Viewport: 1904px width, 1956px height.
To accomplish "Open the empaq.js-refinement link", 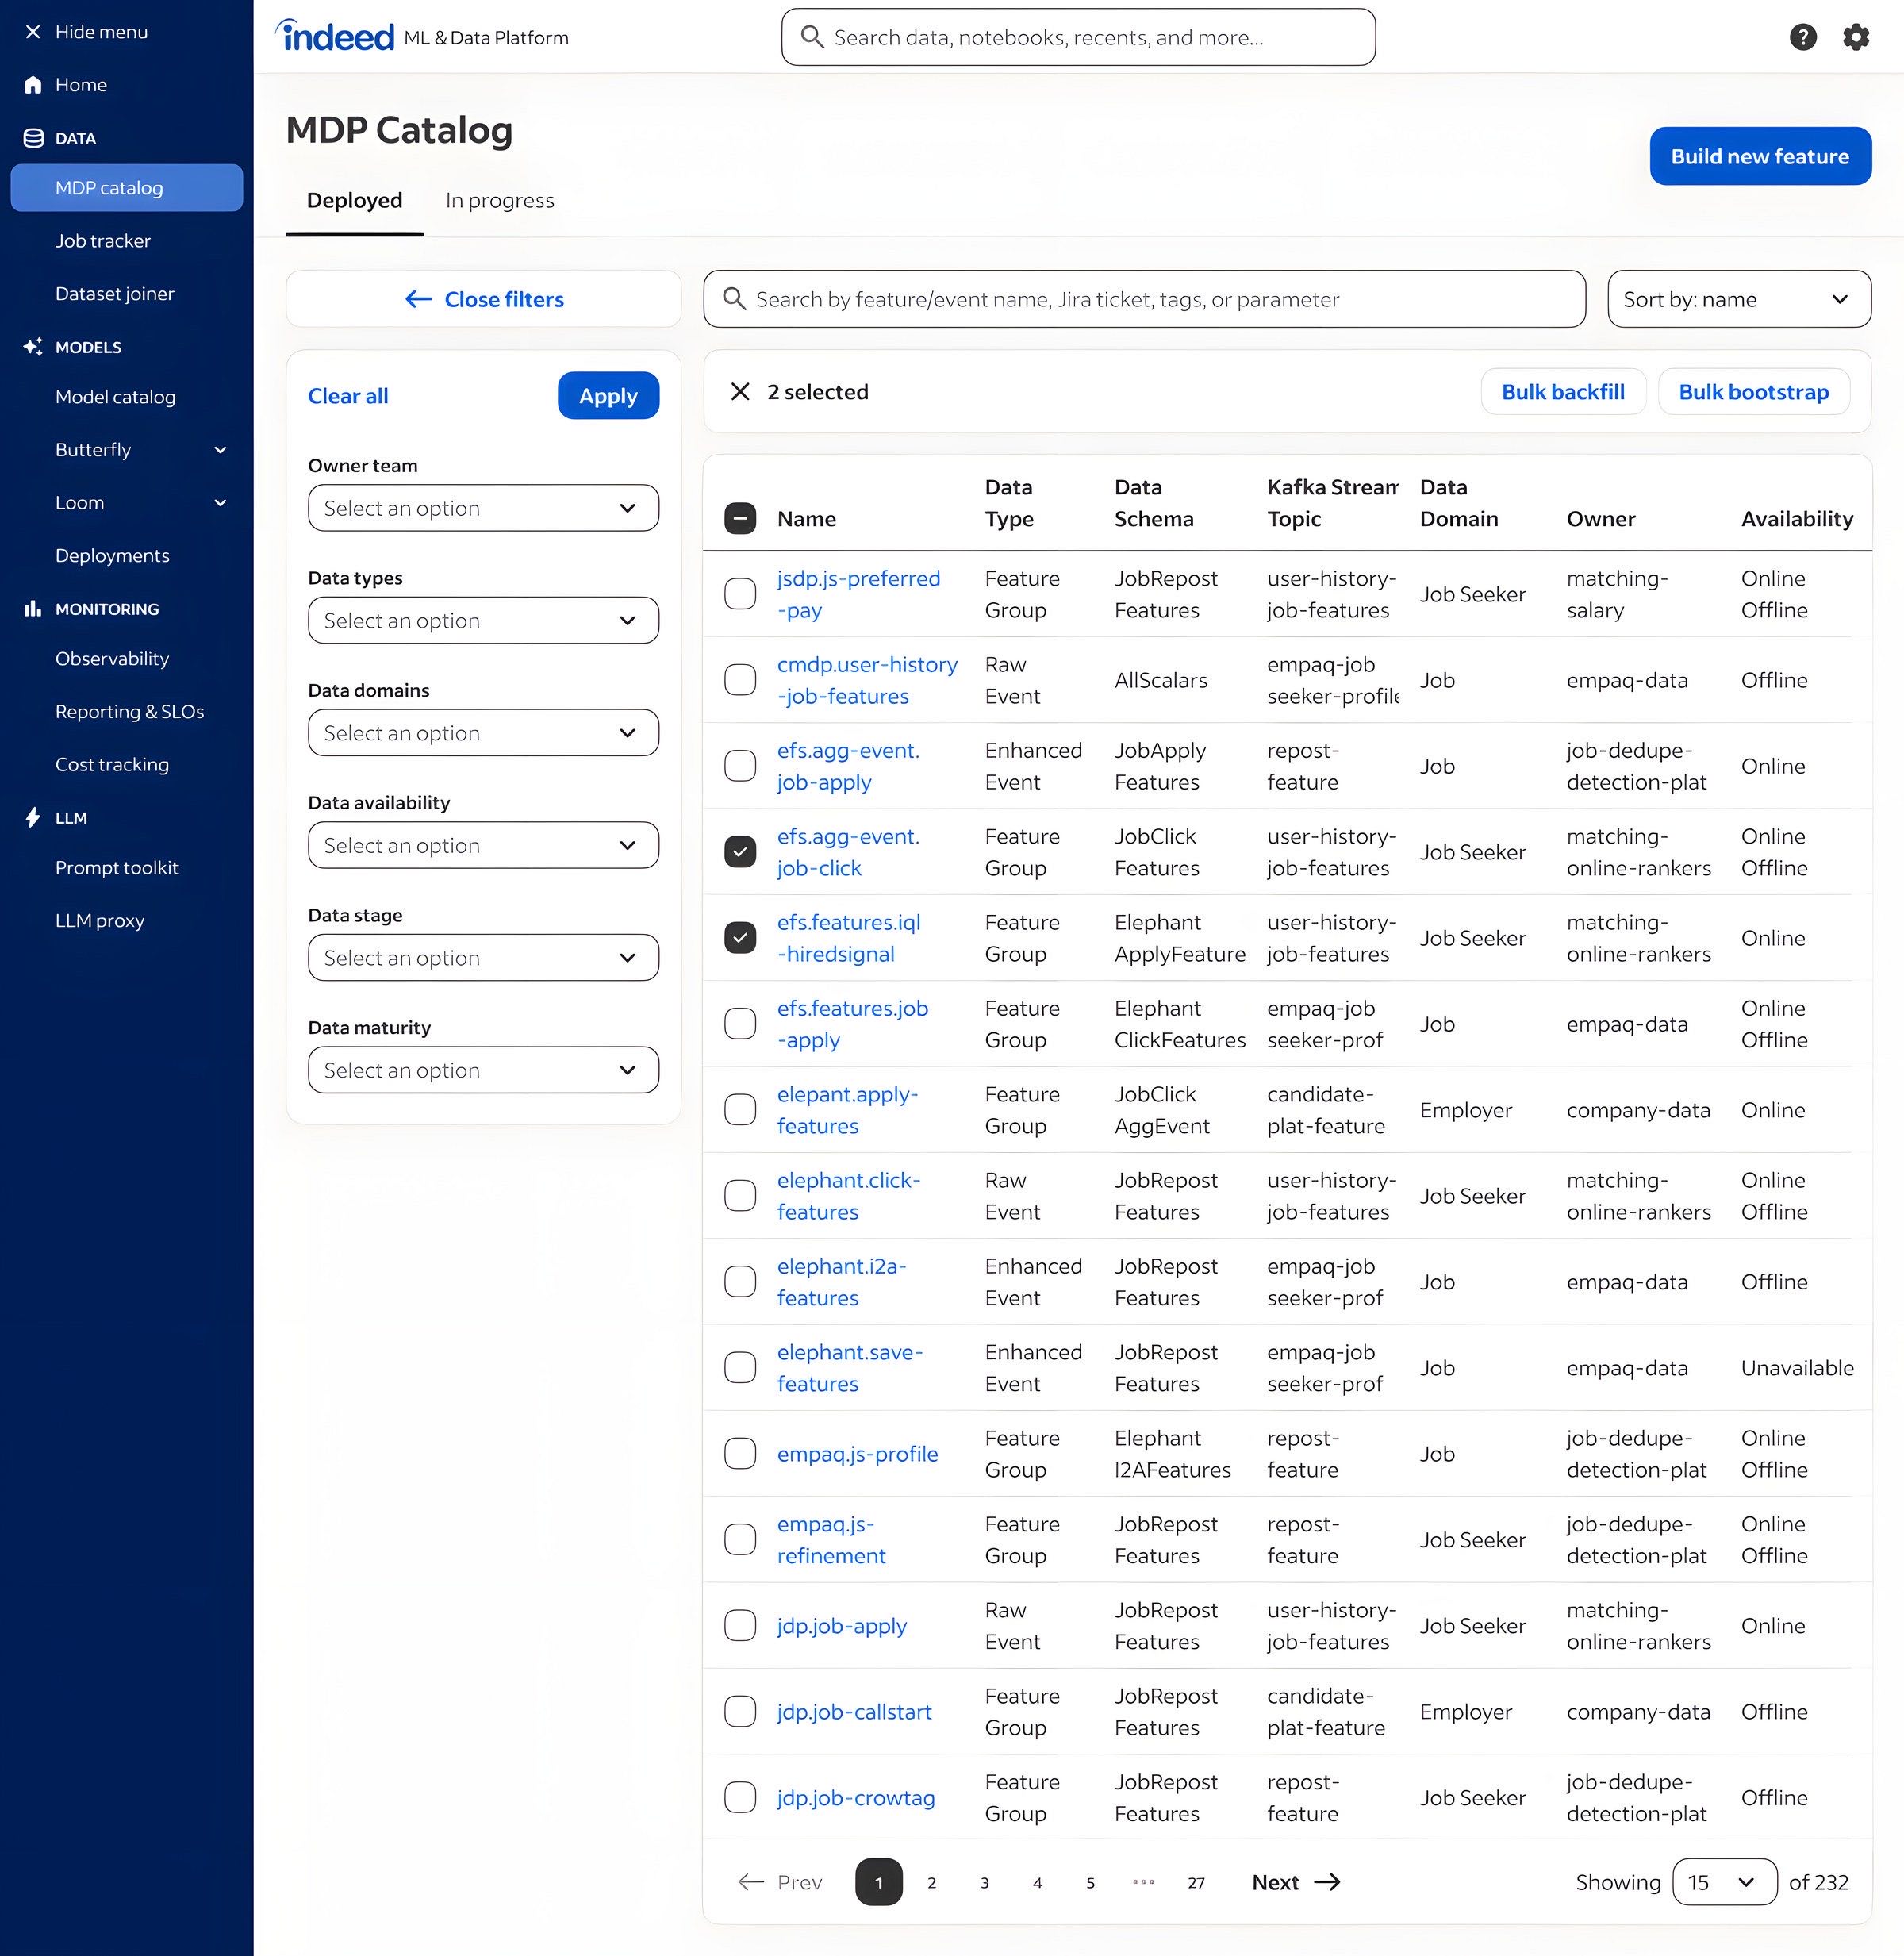I will (831, 1540).
